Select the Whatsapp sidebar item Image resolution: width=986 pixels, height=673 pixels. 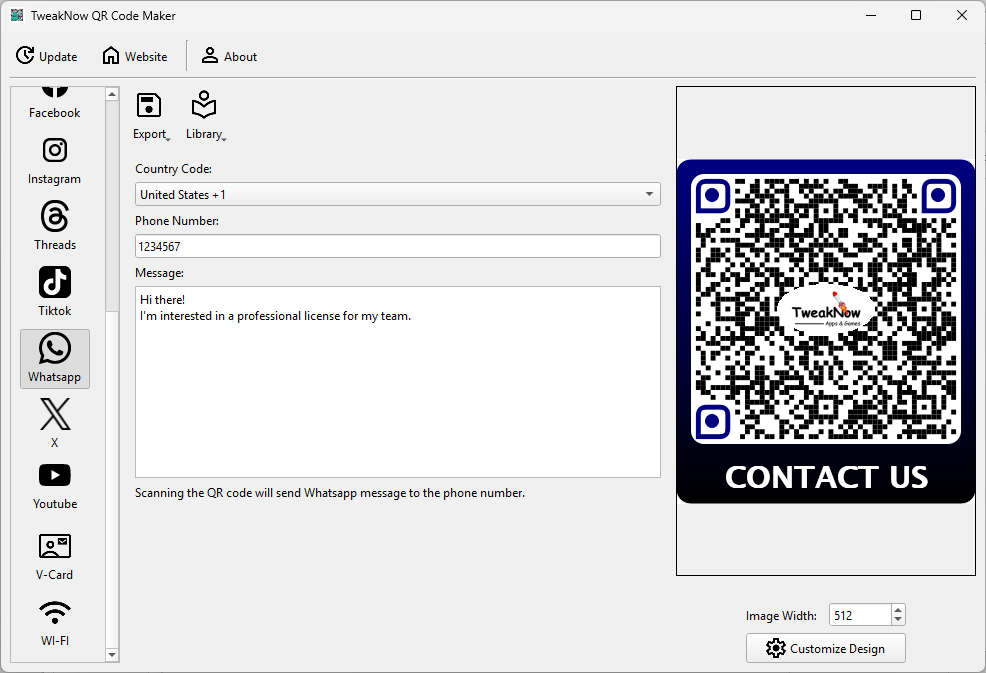pos(55,358)
